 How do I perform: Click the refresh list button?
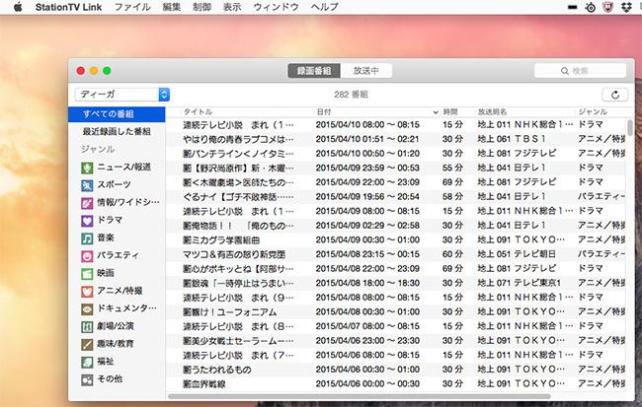coord(615,95)
